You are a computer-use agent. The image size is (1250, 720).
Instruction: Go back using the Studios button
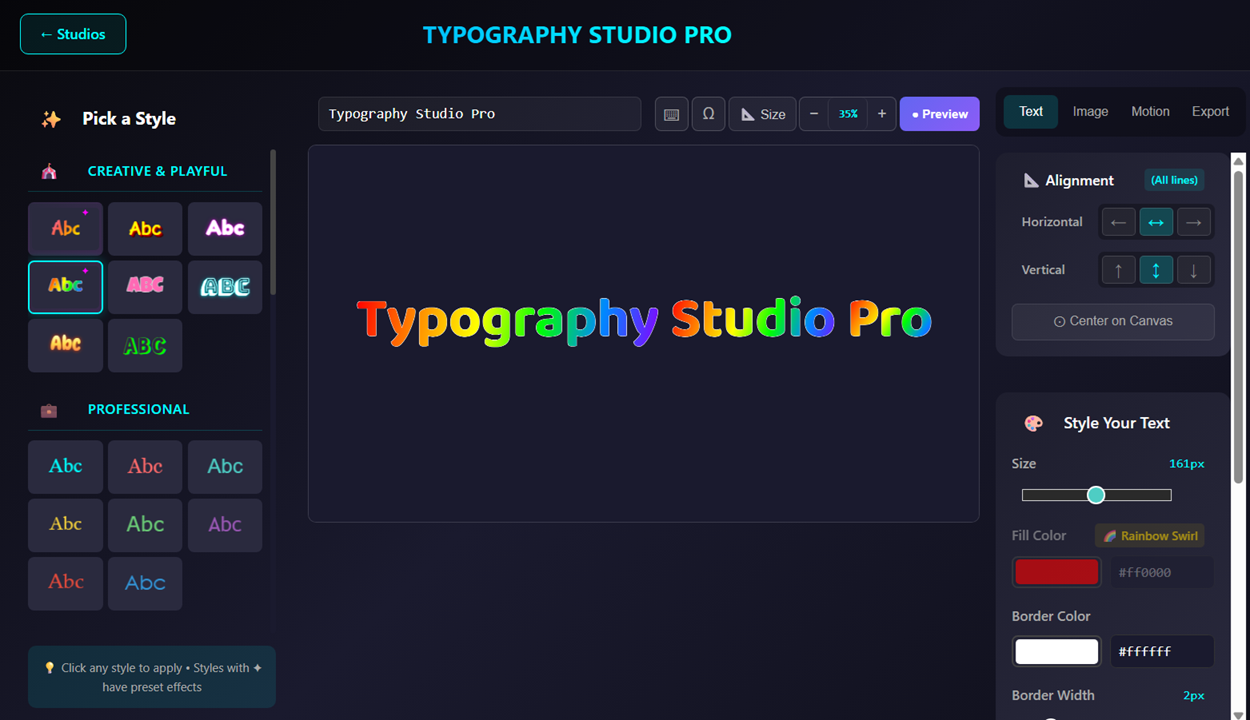pyautogui.click(x=73, y=34)
